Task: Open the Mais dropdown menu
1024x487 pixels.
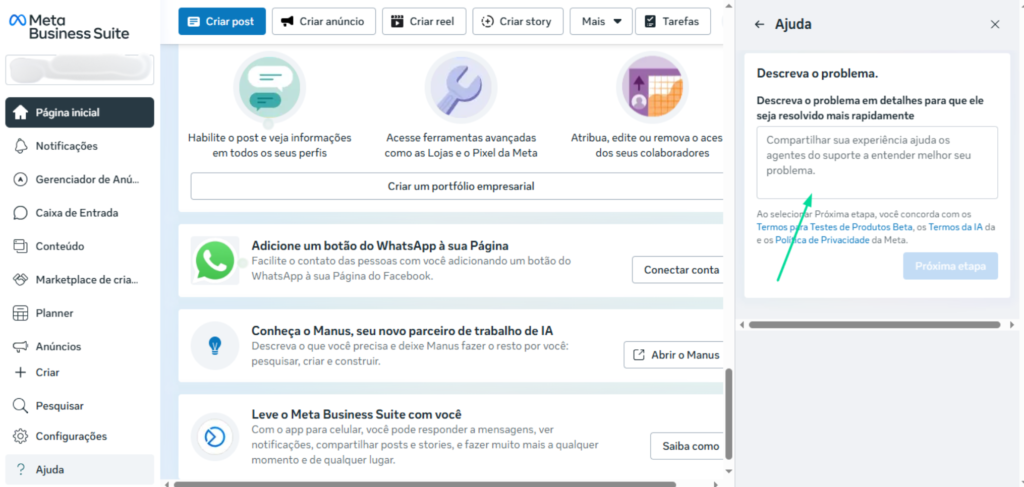Action: 601,21
